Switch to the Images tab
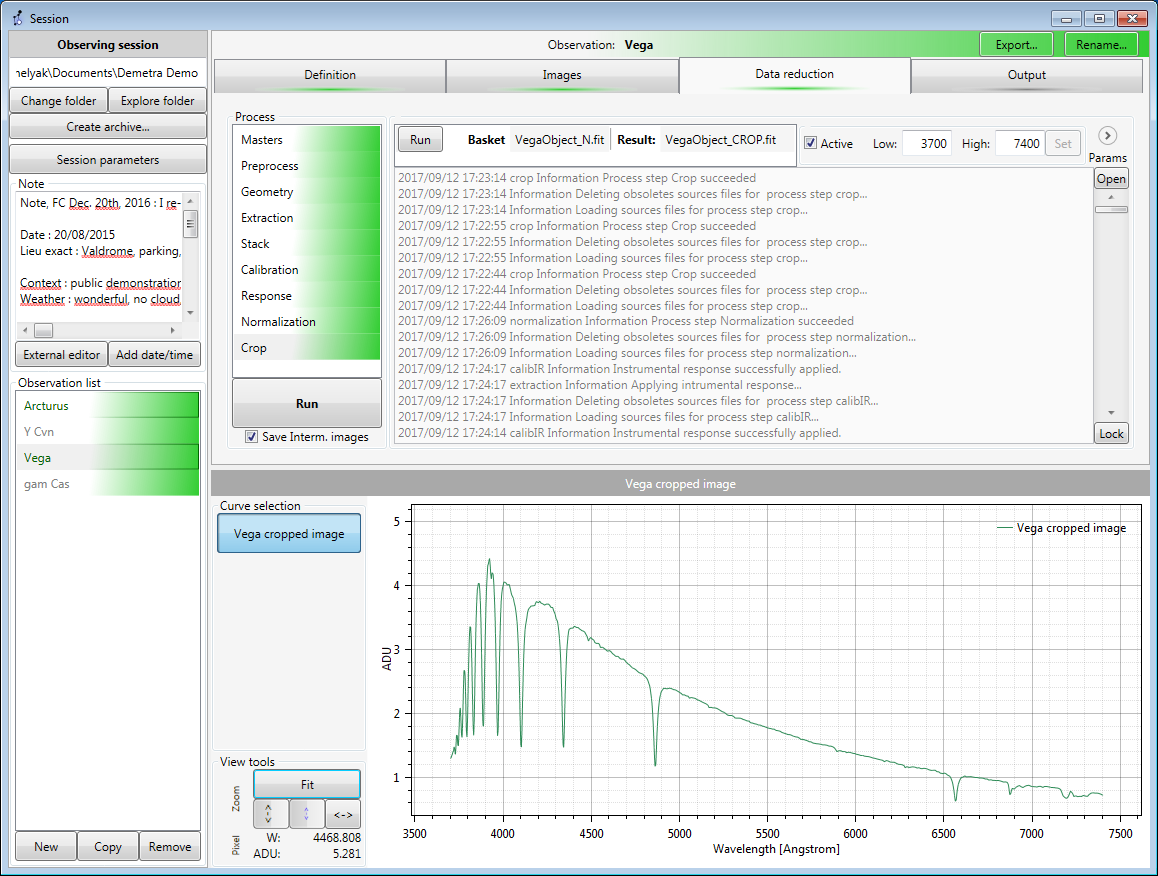 [x=562, y=75]
